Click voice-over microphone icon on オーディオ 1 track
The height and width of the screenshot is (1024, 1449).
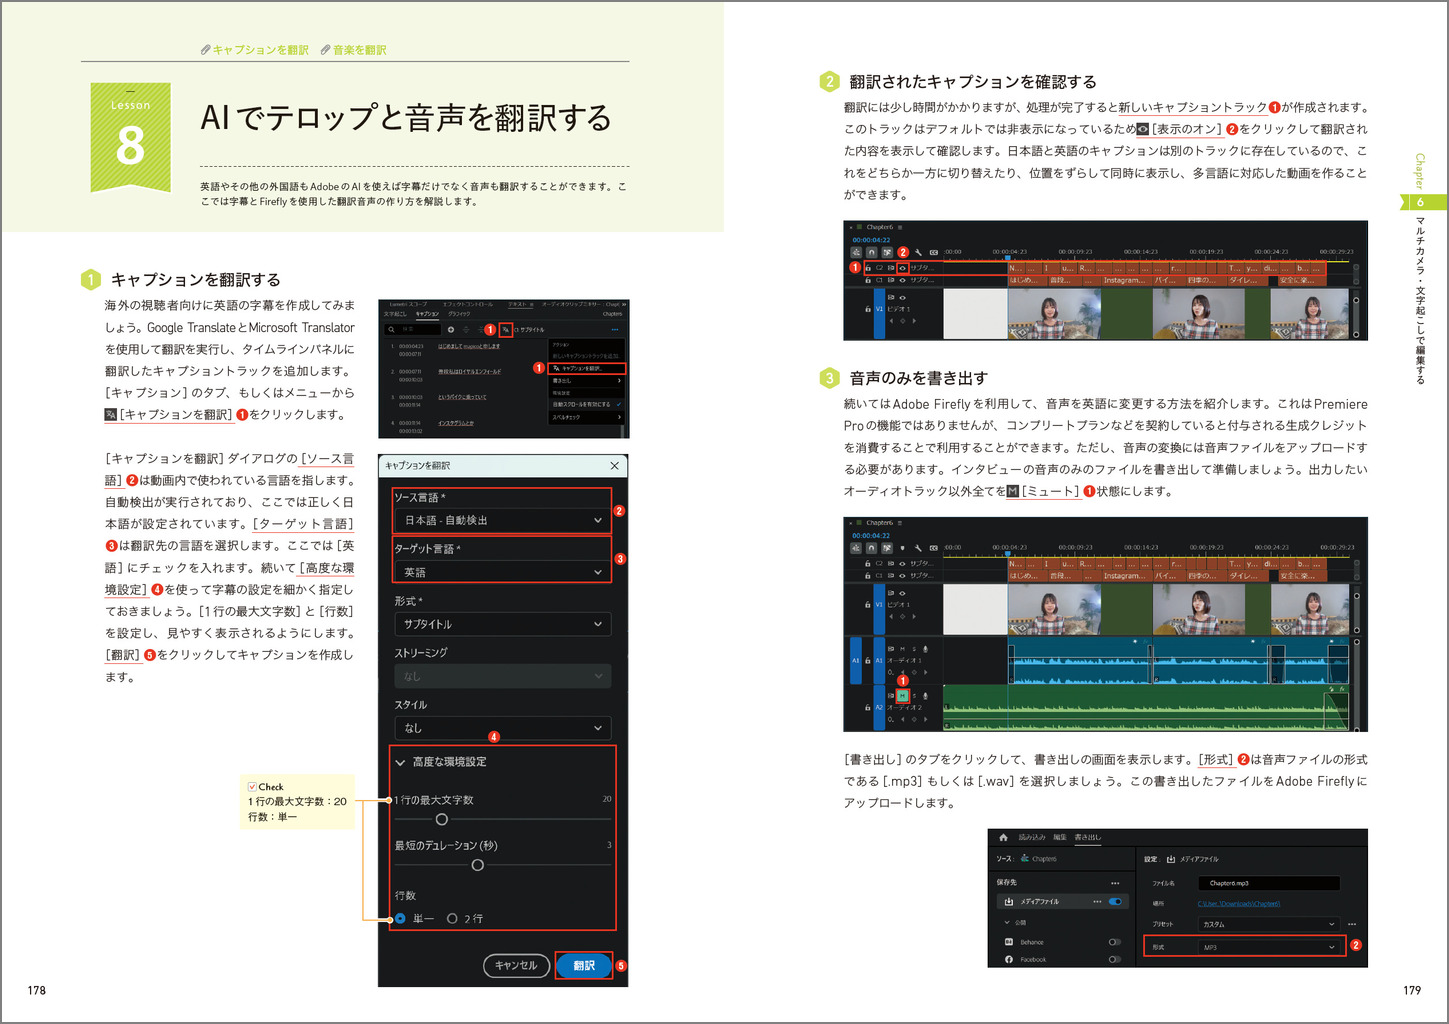tap(925, 649)
